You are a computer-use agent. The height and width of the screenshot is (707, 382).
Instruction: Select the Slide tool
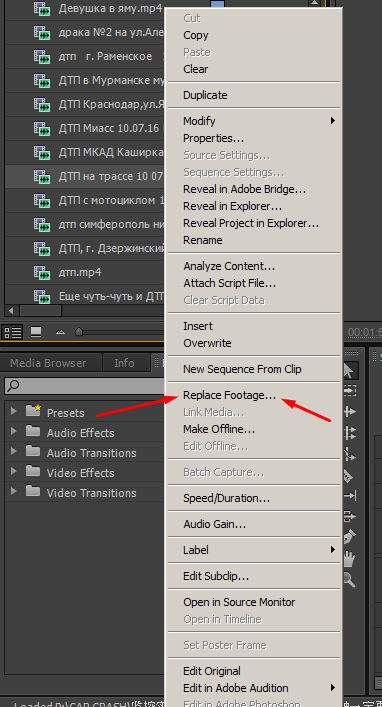(x=350, y=516)
